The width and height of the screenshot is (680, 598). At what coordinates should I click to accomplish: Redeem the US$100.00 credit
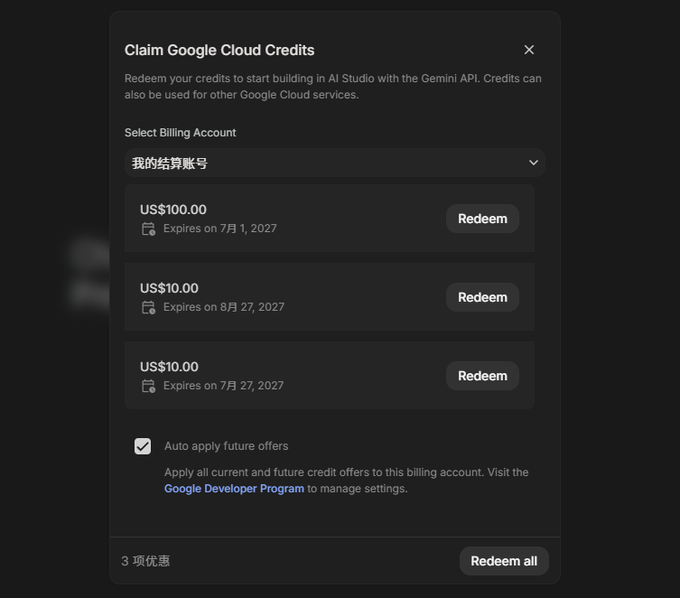click(x=482, y=219)
